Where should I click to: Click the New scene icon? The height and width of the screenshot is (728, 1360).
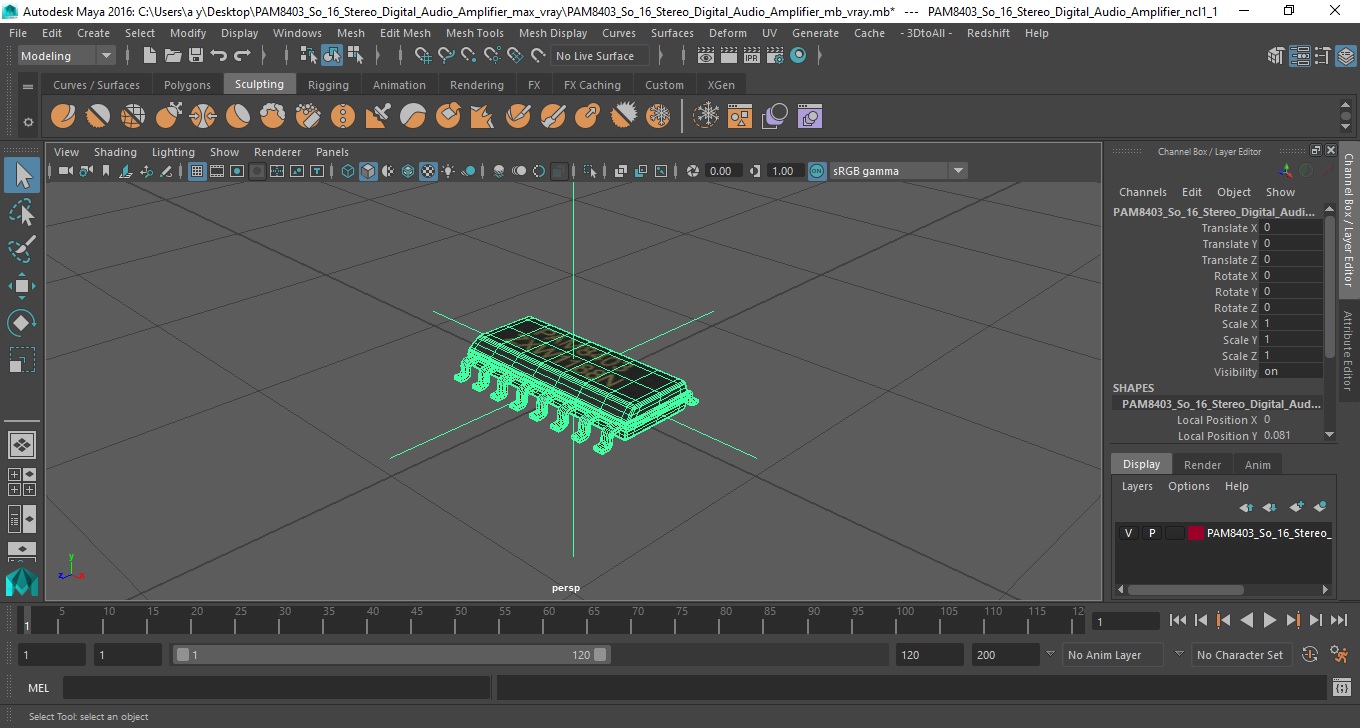pyautogui.click(x=149, y=56)
